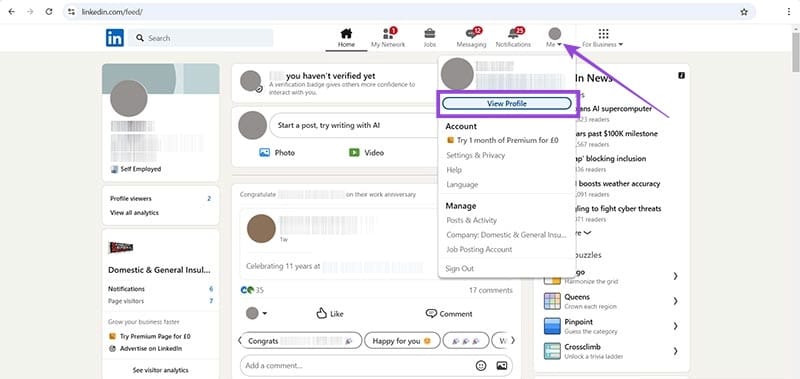Add a Photo to a post
Viewport: 800px width, 379px height.
[x=277, y=153]
